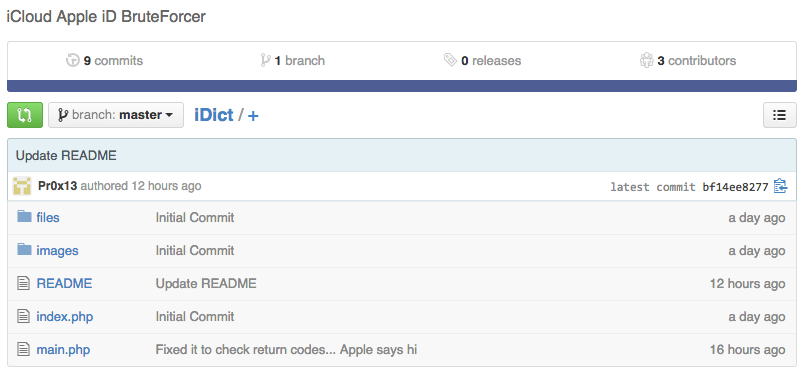The width and height of the screenshot is (803, 372).
Task: Open Initial Commit message in files row
Action: [195, 218]
